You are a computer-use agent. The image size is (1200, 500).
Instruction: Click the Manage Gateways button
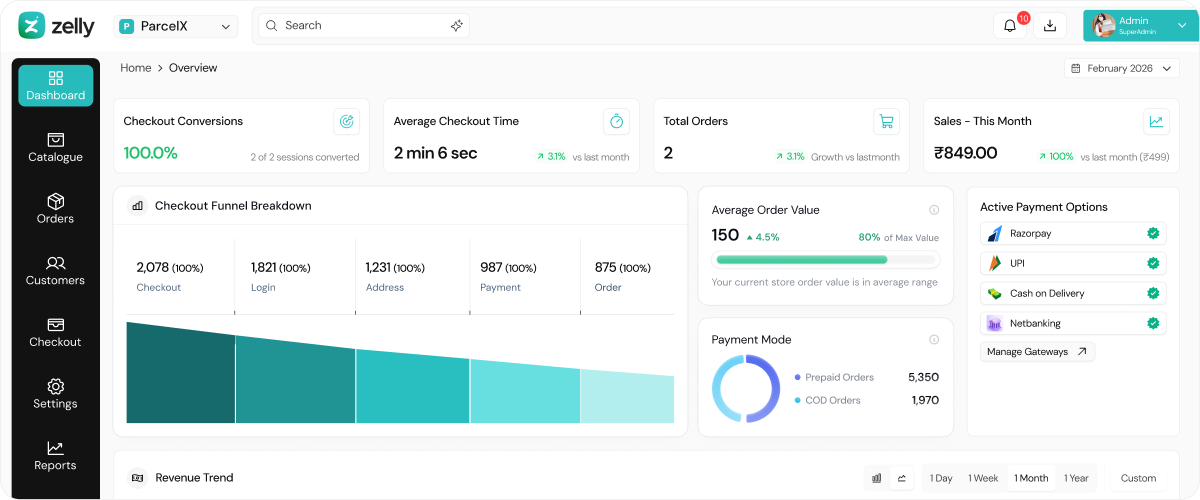click(1037, 352)
